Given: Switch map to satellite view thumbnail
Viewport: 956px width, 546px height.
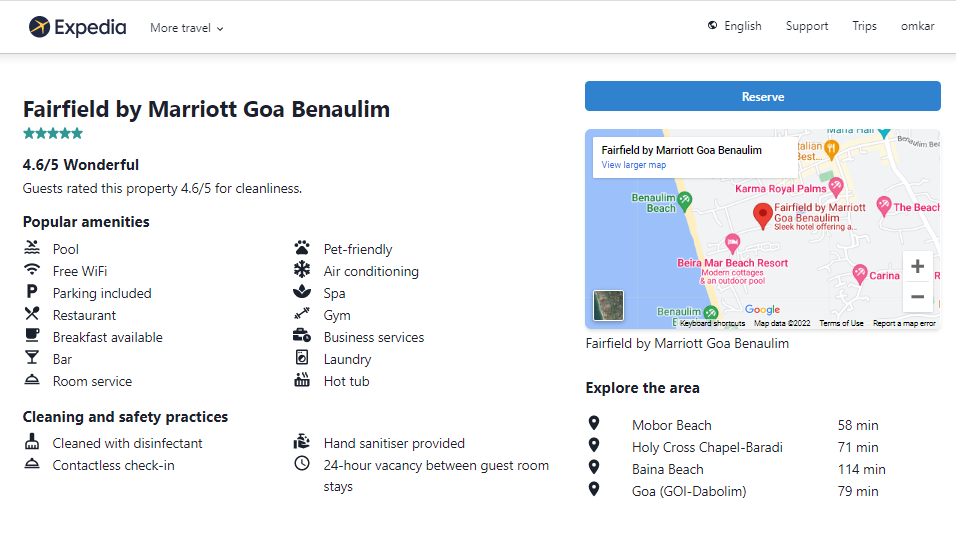Looking at the screenshot, I should pyautogui.click(x=608, y=305).
